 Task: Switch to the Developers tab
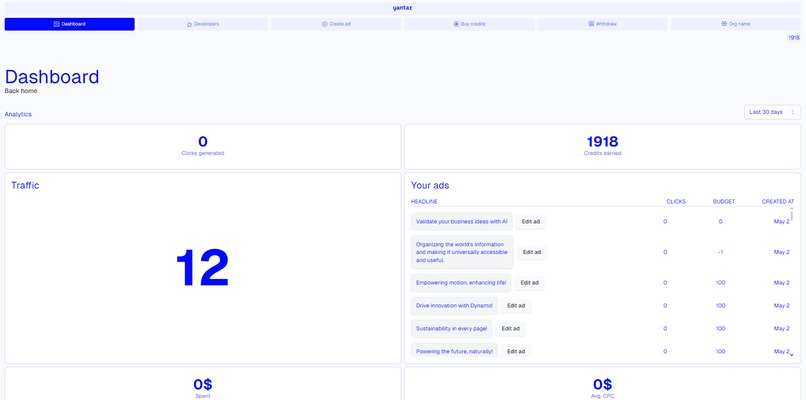point(203,24)
